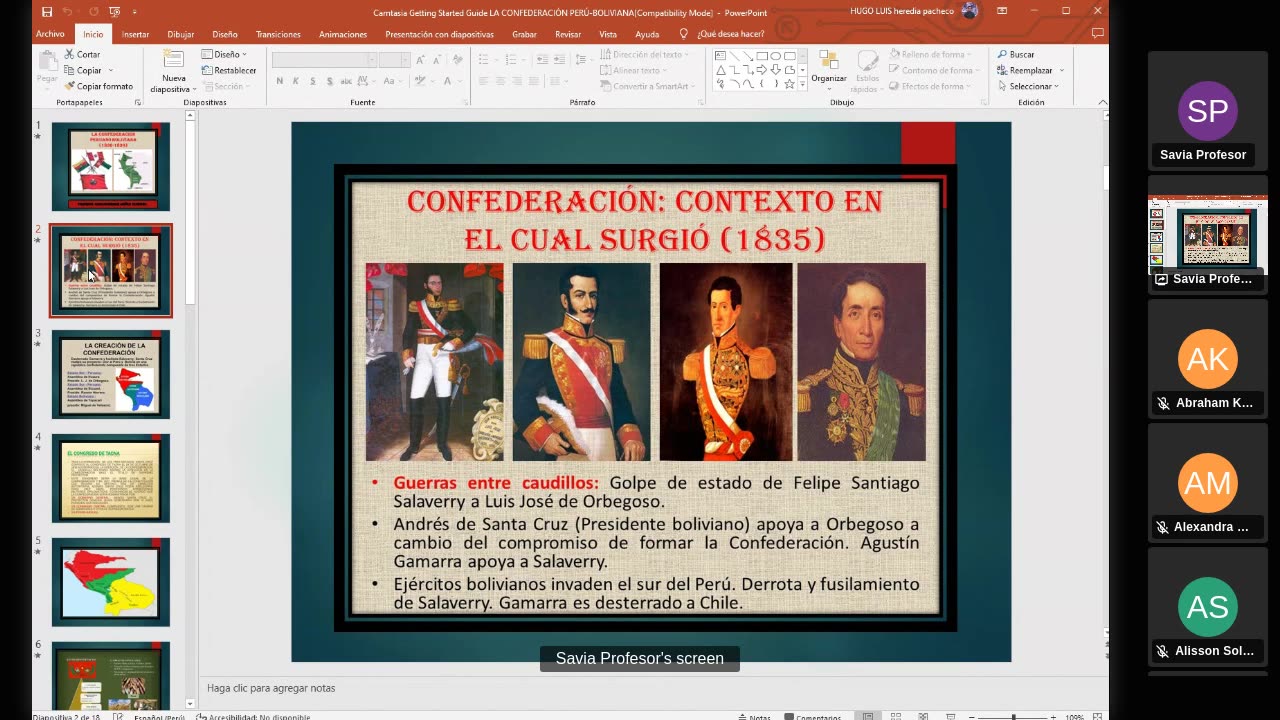Click muted microphone on Abraham K tile
This screenshot has height=720, width=1280.
1163,403
